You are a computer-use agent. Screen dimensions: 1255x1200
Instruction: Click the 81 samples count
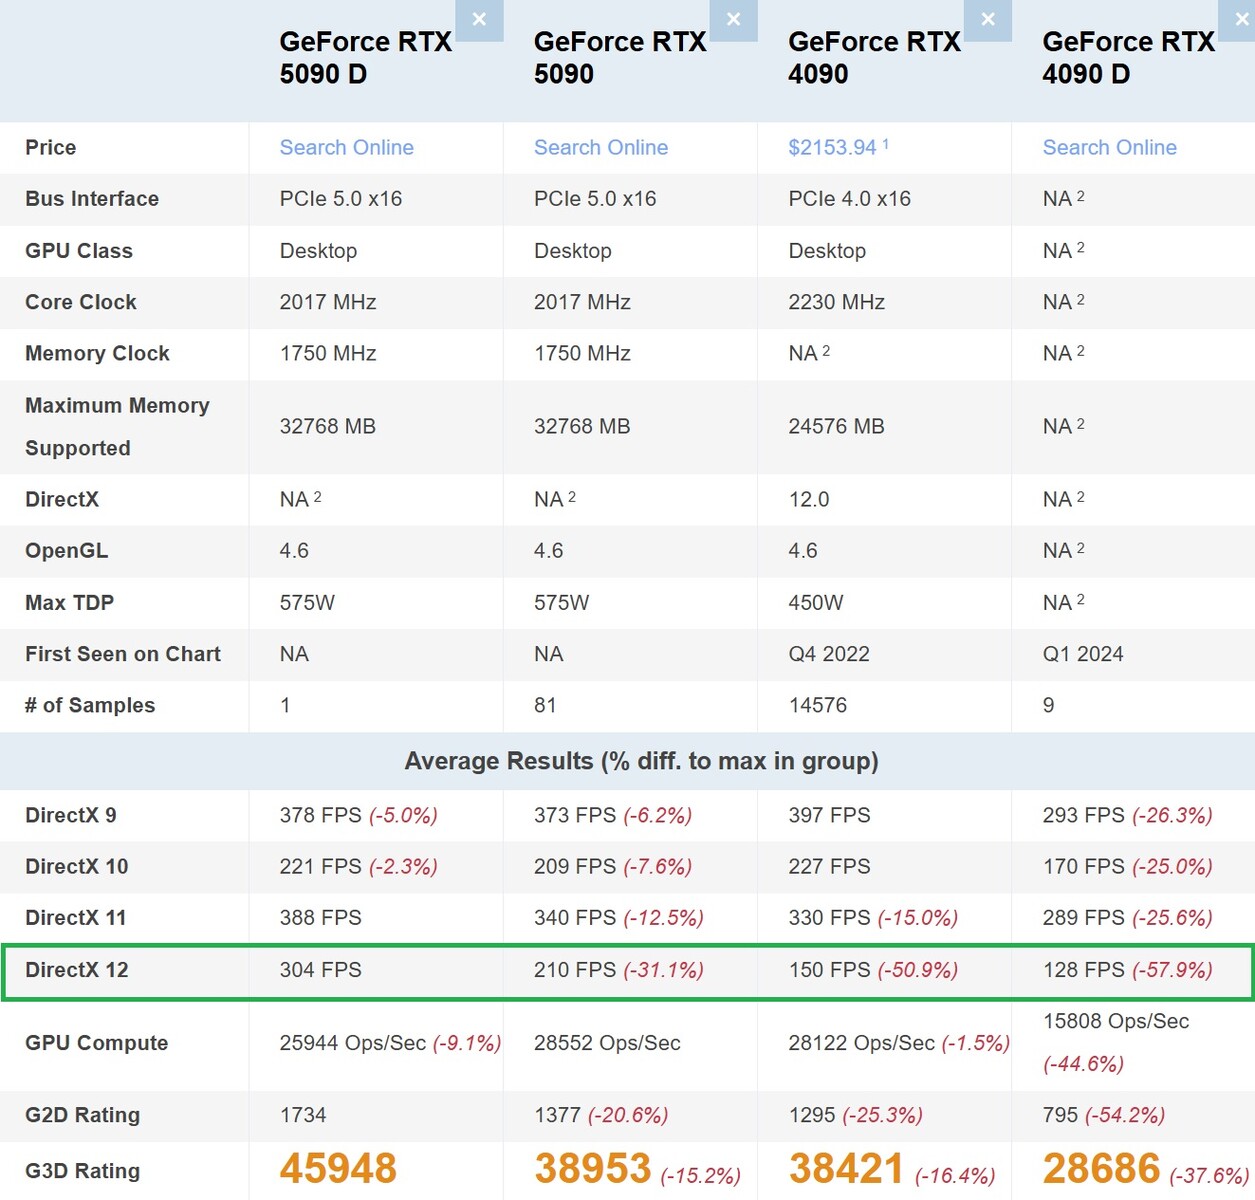pos(545,706)
